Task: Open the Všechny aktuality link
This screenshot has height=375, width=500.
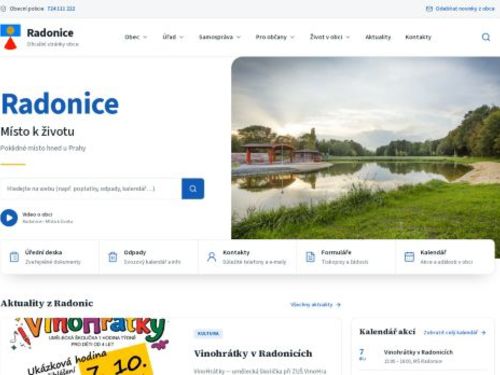Action: click(x=311, y=305)
